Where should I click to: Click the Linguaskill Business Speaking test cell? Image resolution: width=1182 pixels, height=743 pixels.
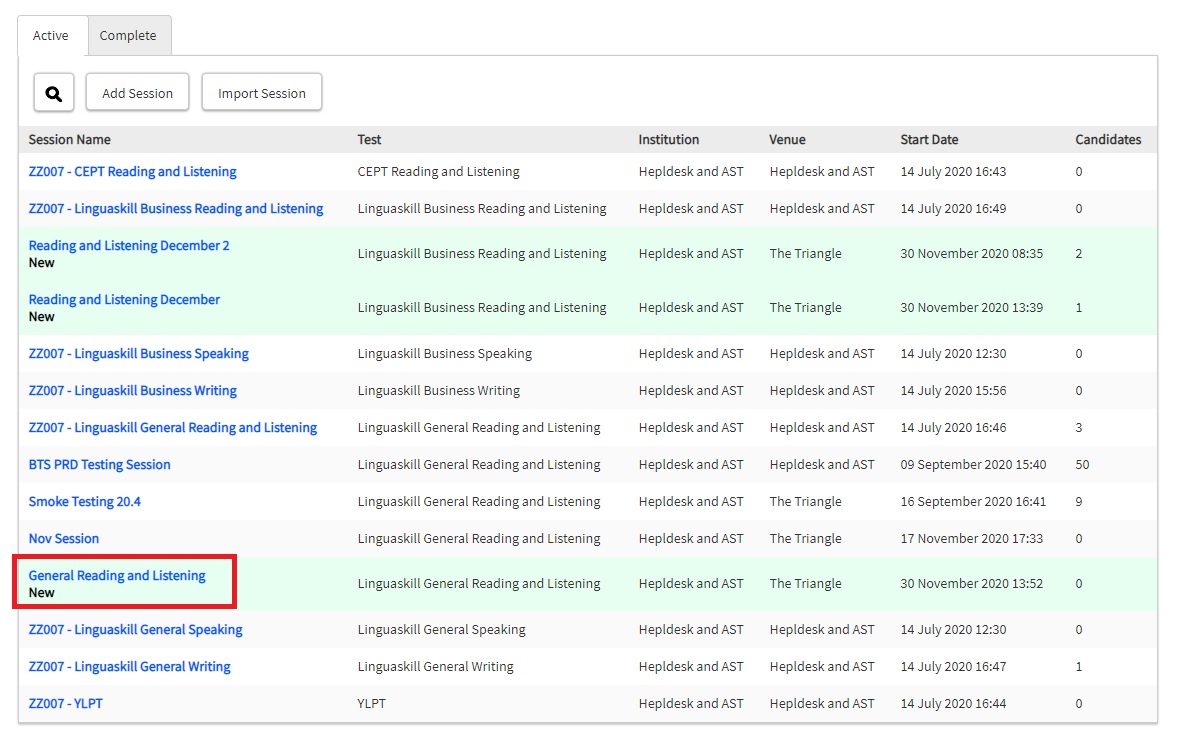coord(445,353)
